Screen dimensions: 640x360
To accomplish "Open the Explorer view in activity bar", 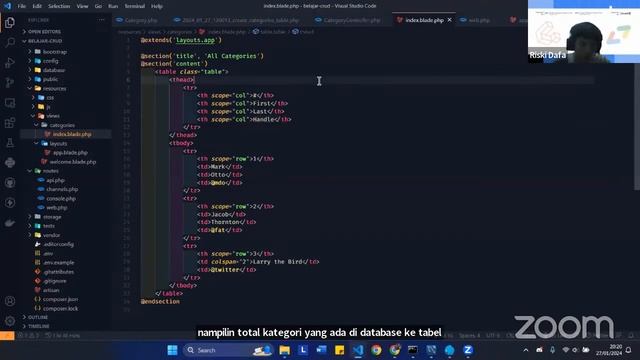I will 10,22.
